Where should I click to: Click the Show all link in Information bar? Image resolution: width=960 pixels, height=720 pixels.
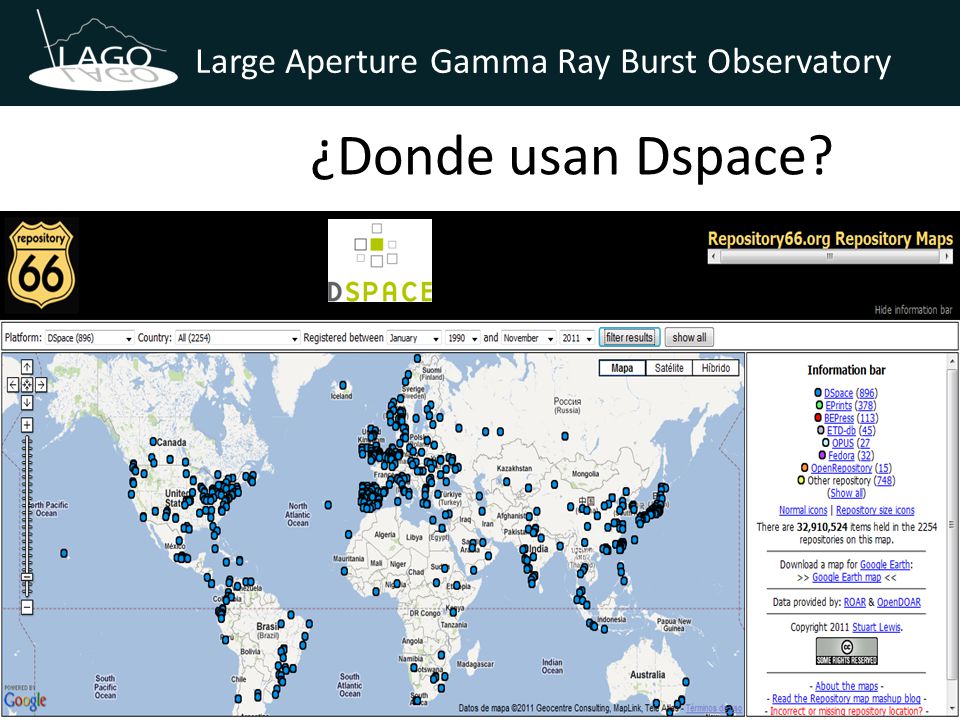coord(846,493)
